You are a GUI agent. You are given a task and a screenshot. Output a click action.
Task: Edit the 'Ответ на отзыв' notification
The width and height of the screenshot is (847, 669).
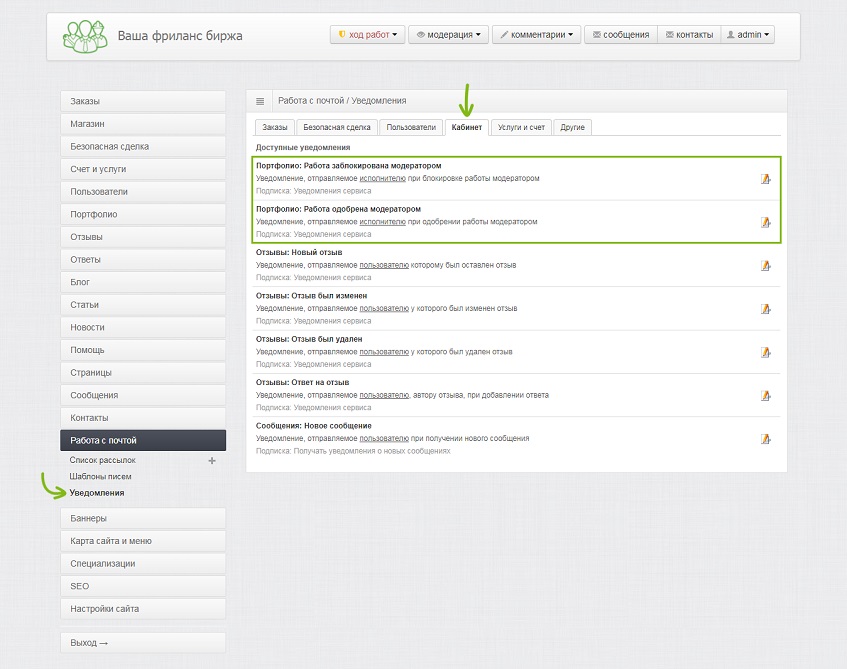(x=765, y=396)
